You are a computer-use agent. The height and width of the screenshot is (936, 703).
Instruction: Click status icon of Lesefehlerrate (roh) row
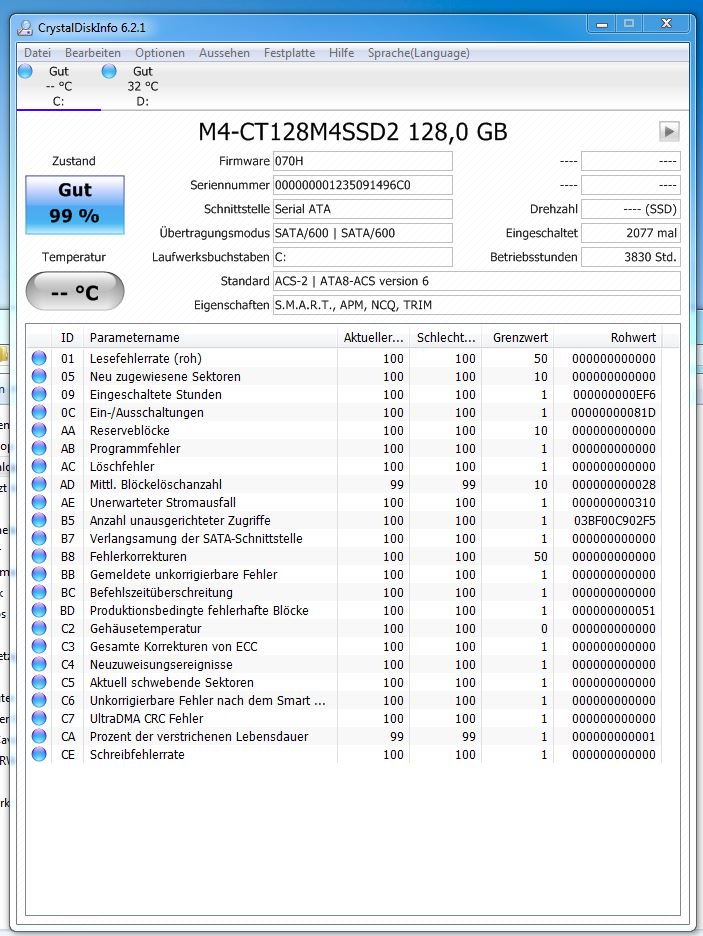pos(39,358)
